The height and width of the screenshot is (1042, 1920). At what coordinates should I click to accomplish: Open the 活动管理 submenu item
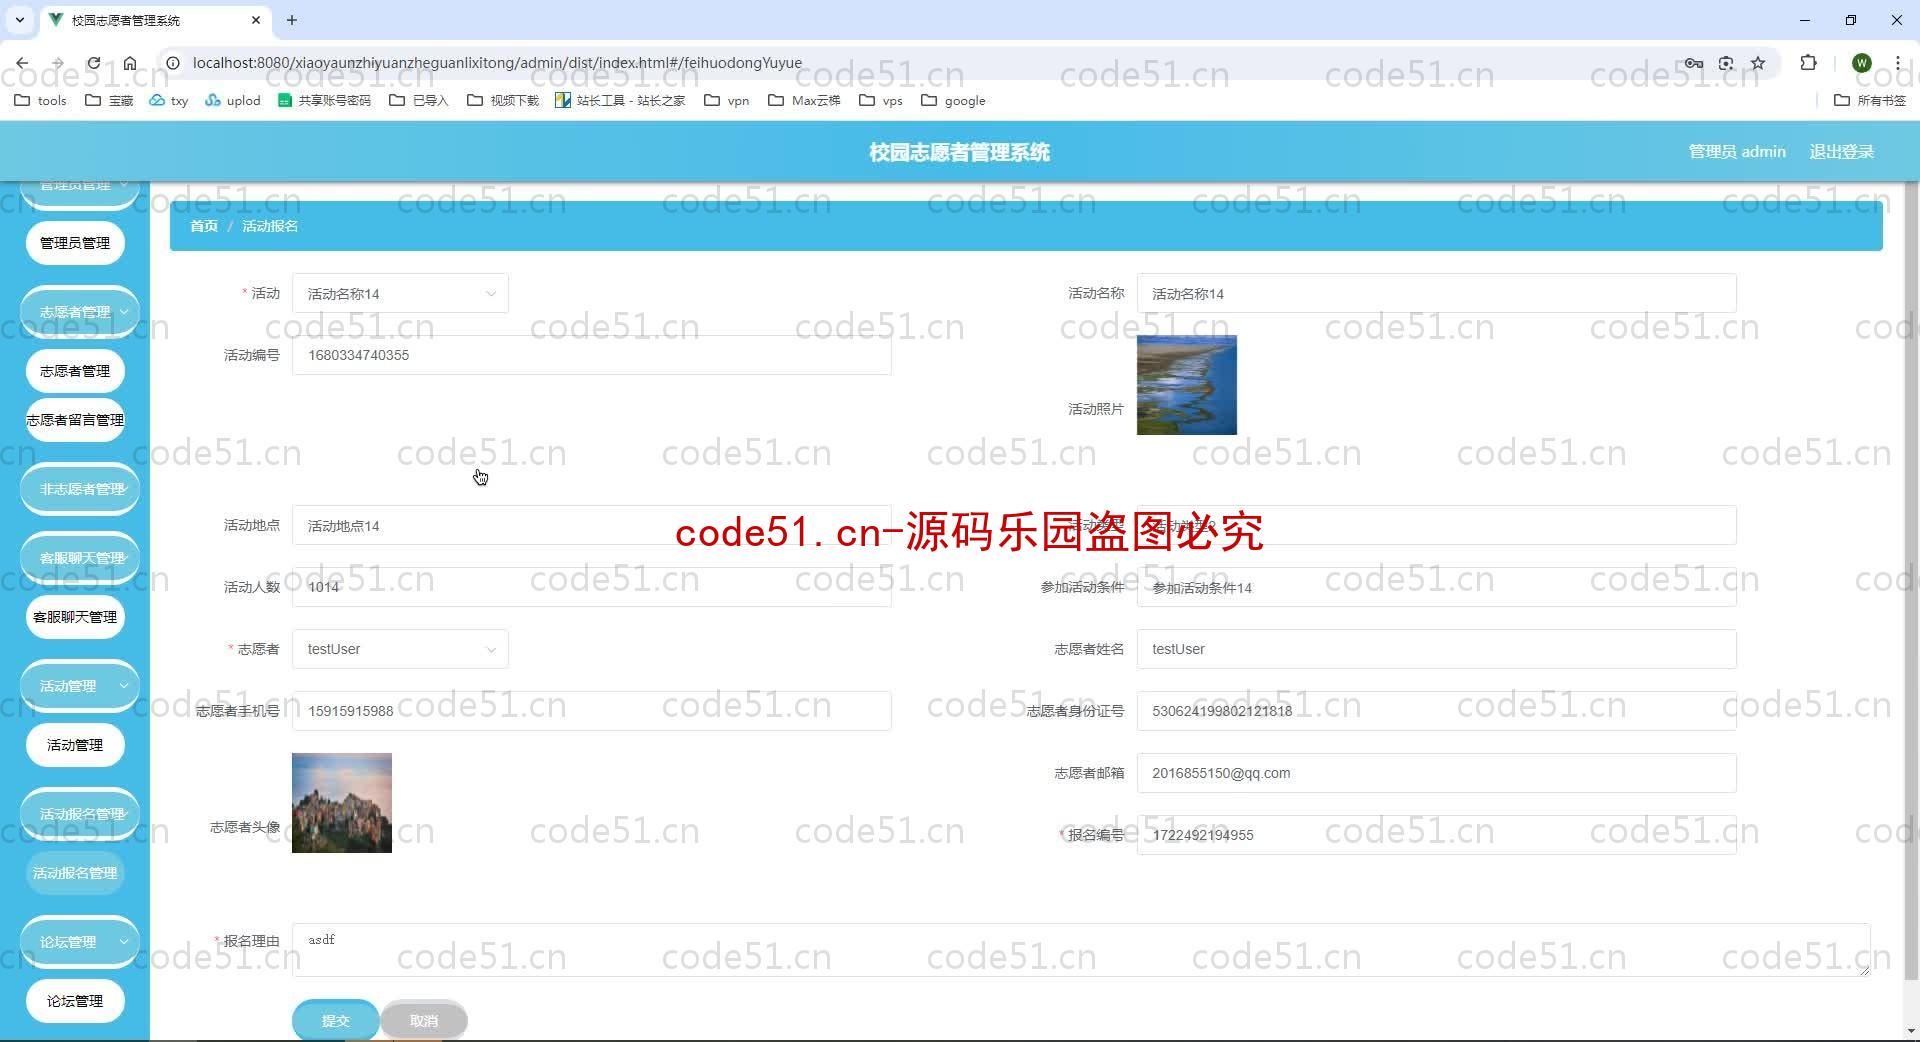click(75, 745)
